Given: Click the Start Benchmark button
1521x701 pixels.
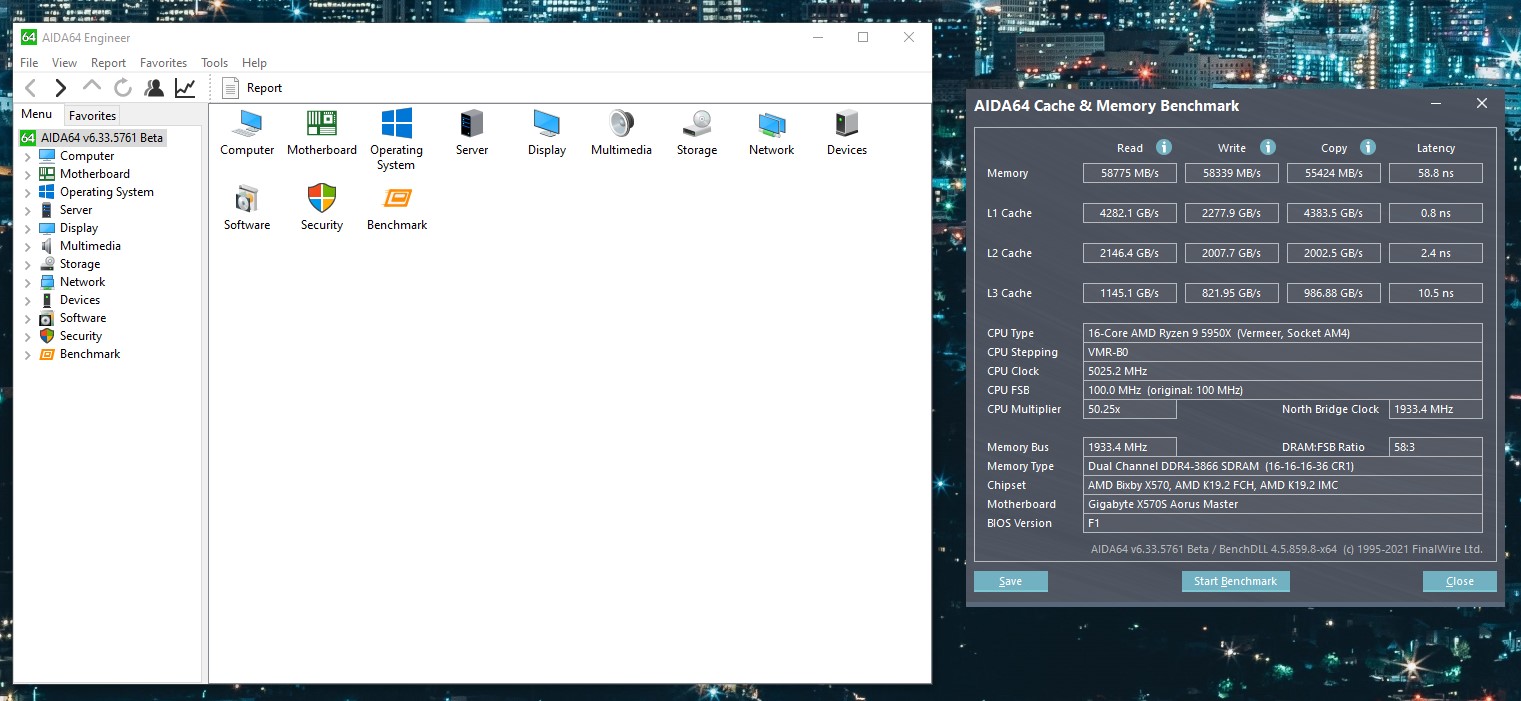Looking at the screenshot, I should [x=1235, y=581].
